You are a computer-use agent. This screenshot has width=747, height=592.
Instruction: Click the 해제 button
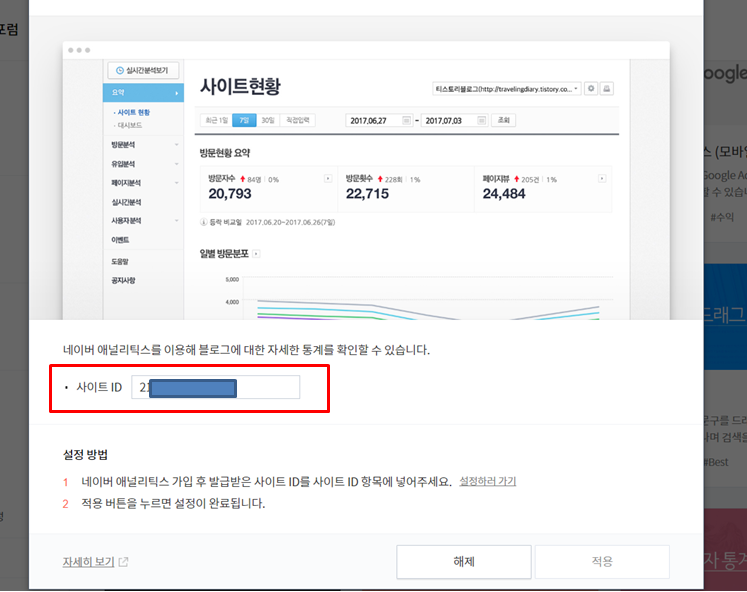coord(464,562)
